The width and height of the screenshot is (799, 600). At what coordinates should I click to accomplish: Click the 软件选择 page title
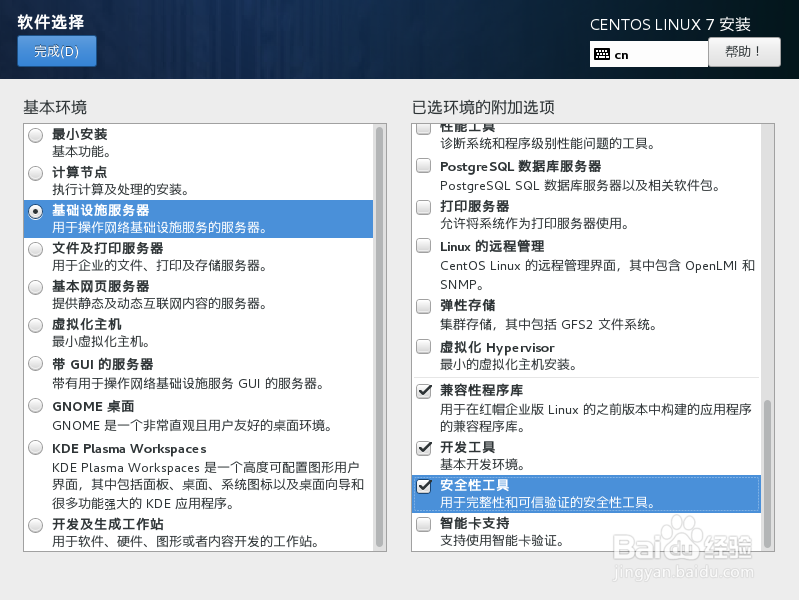pyautogui.click(x=51, y=22)
